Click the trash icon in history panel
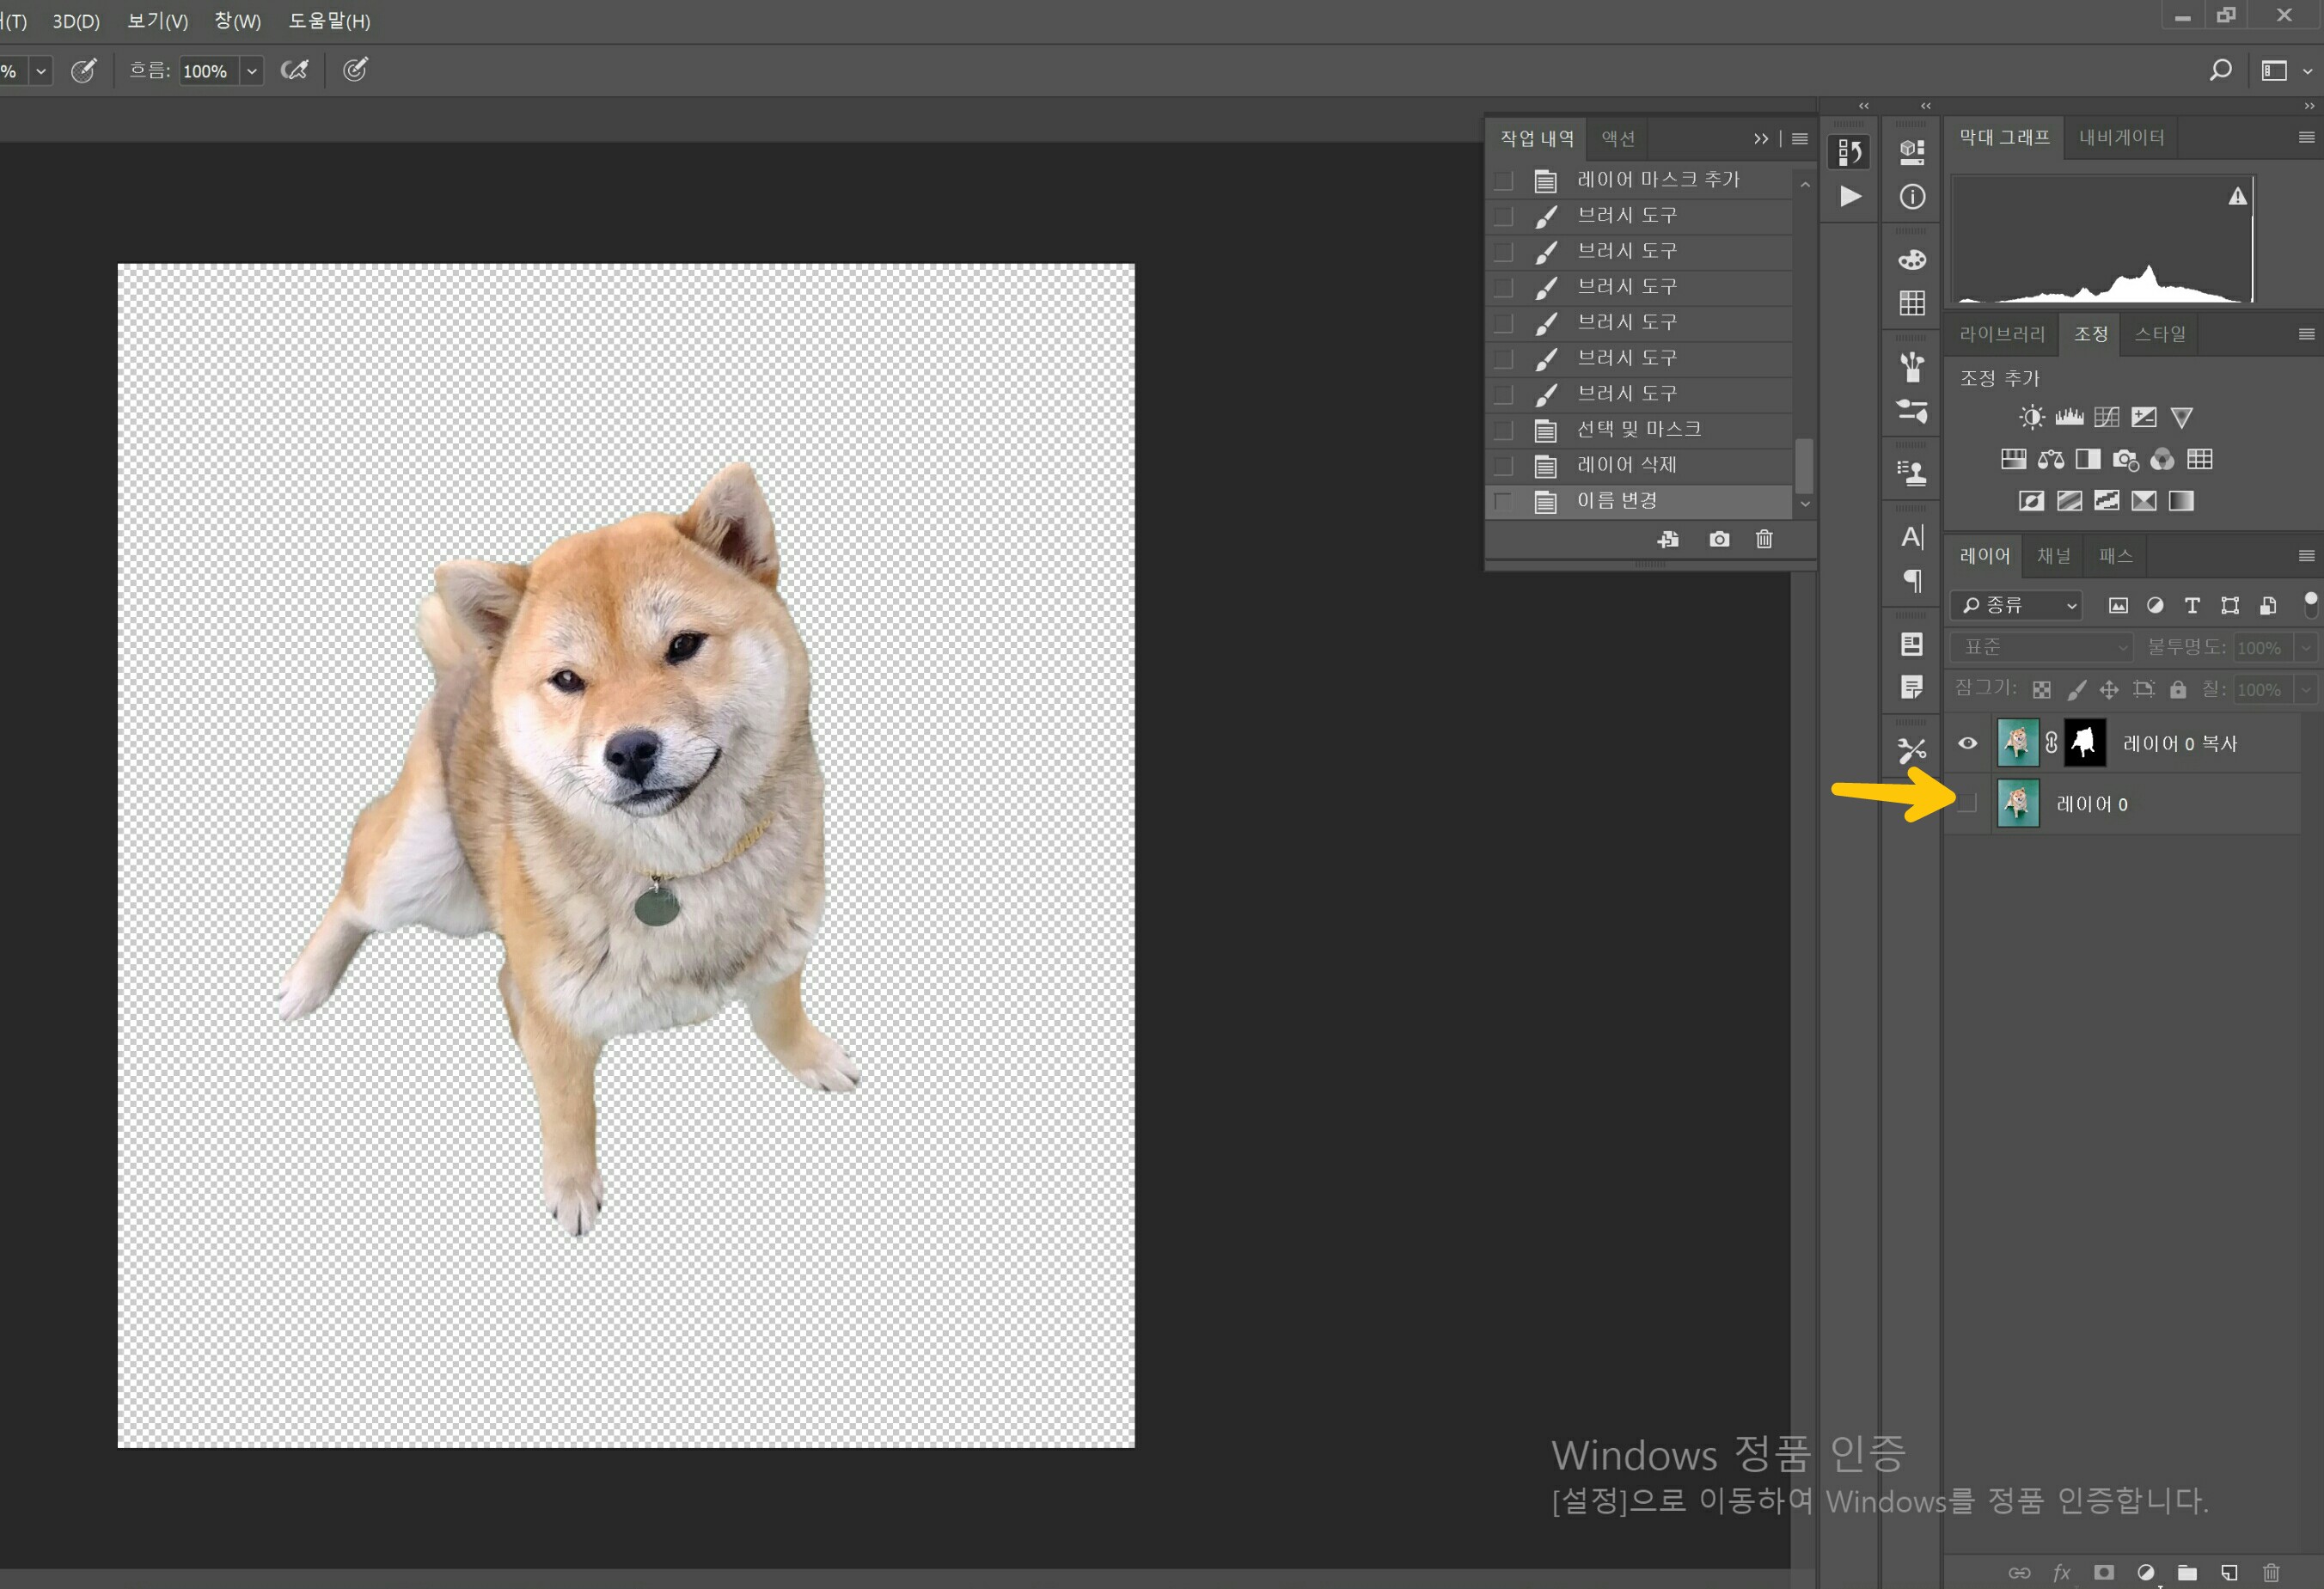The image size is (2324, 1589). coord(1764,539)
